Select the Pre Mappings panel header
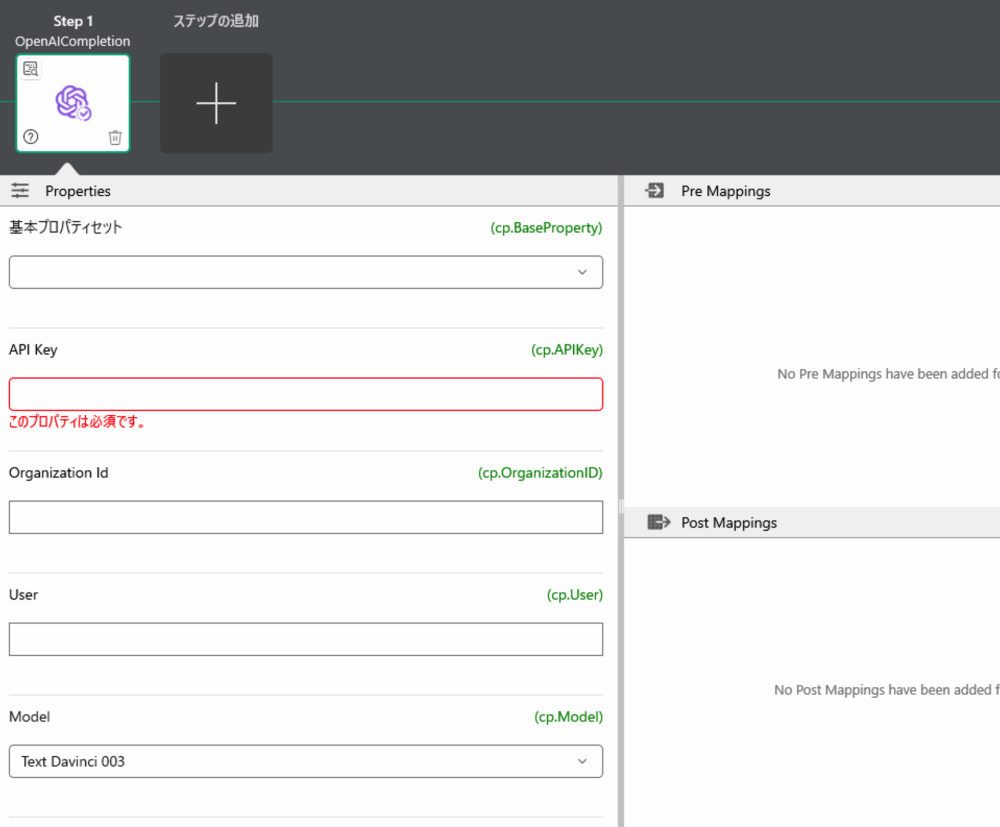This screenshot has width=1000, height=827. [x=725, y=191]
